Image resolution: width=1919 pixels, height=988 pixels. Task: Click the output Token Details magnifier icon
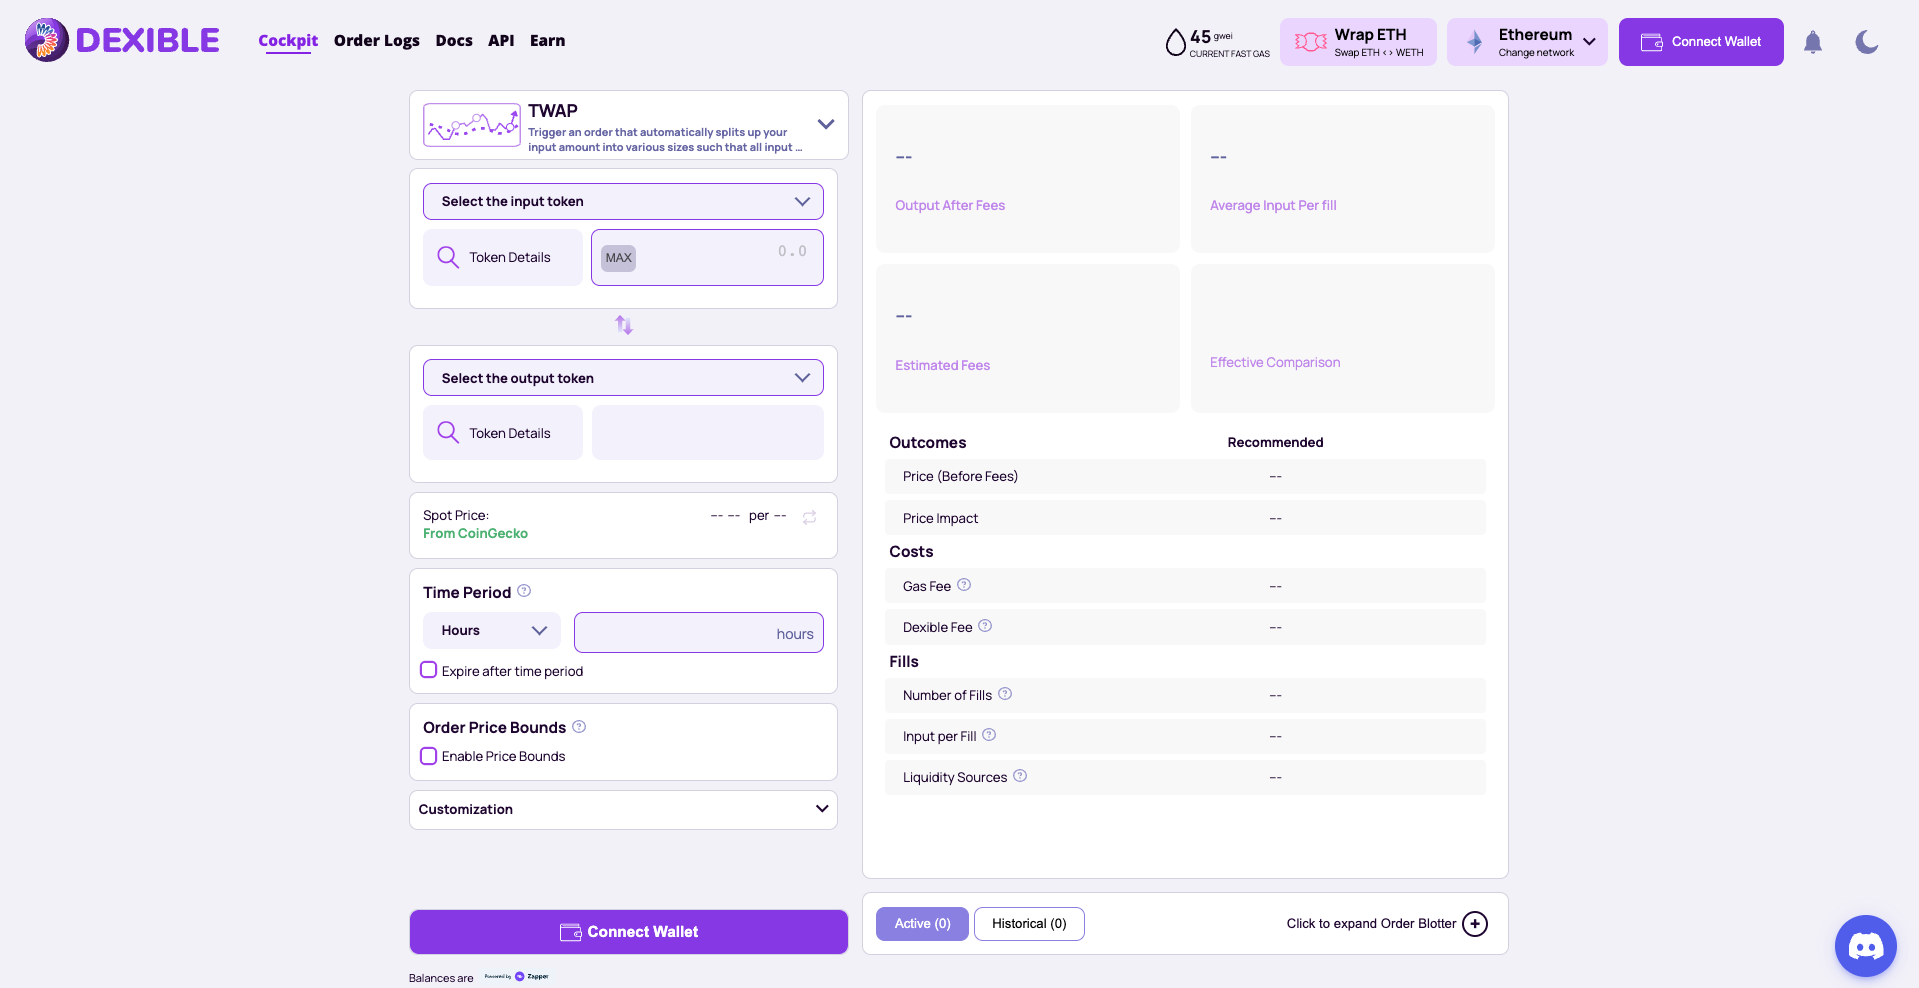(x=448, y=433)
